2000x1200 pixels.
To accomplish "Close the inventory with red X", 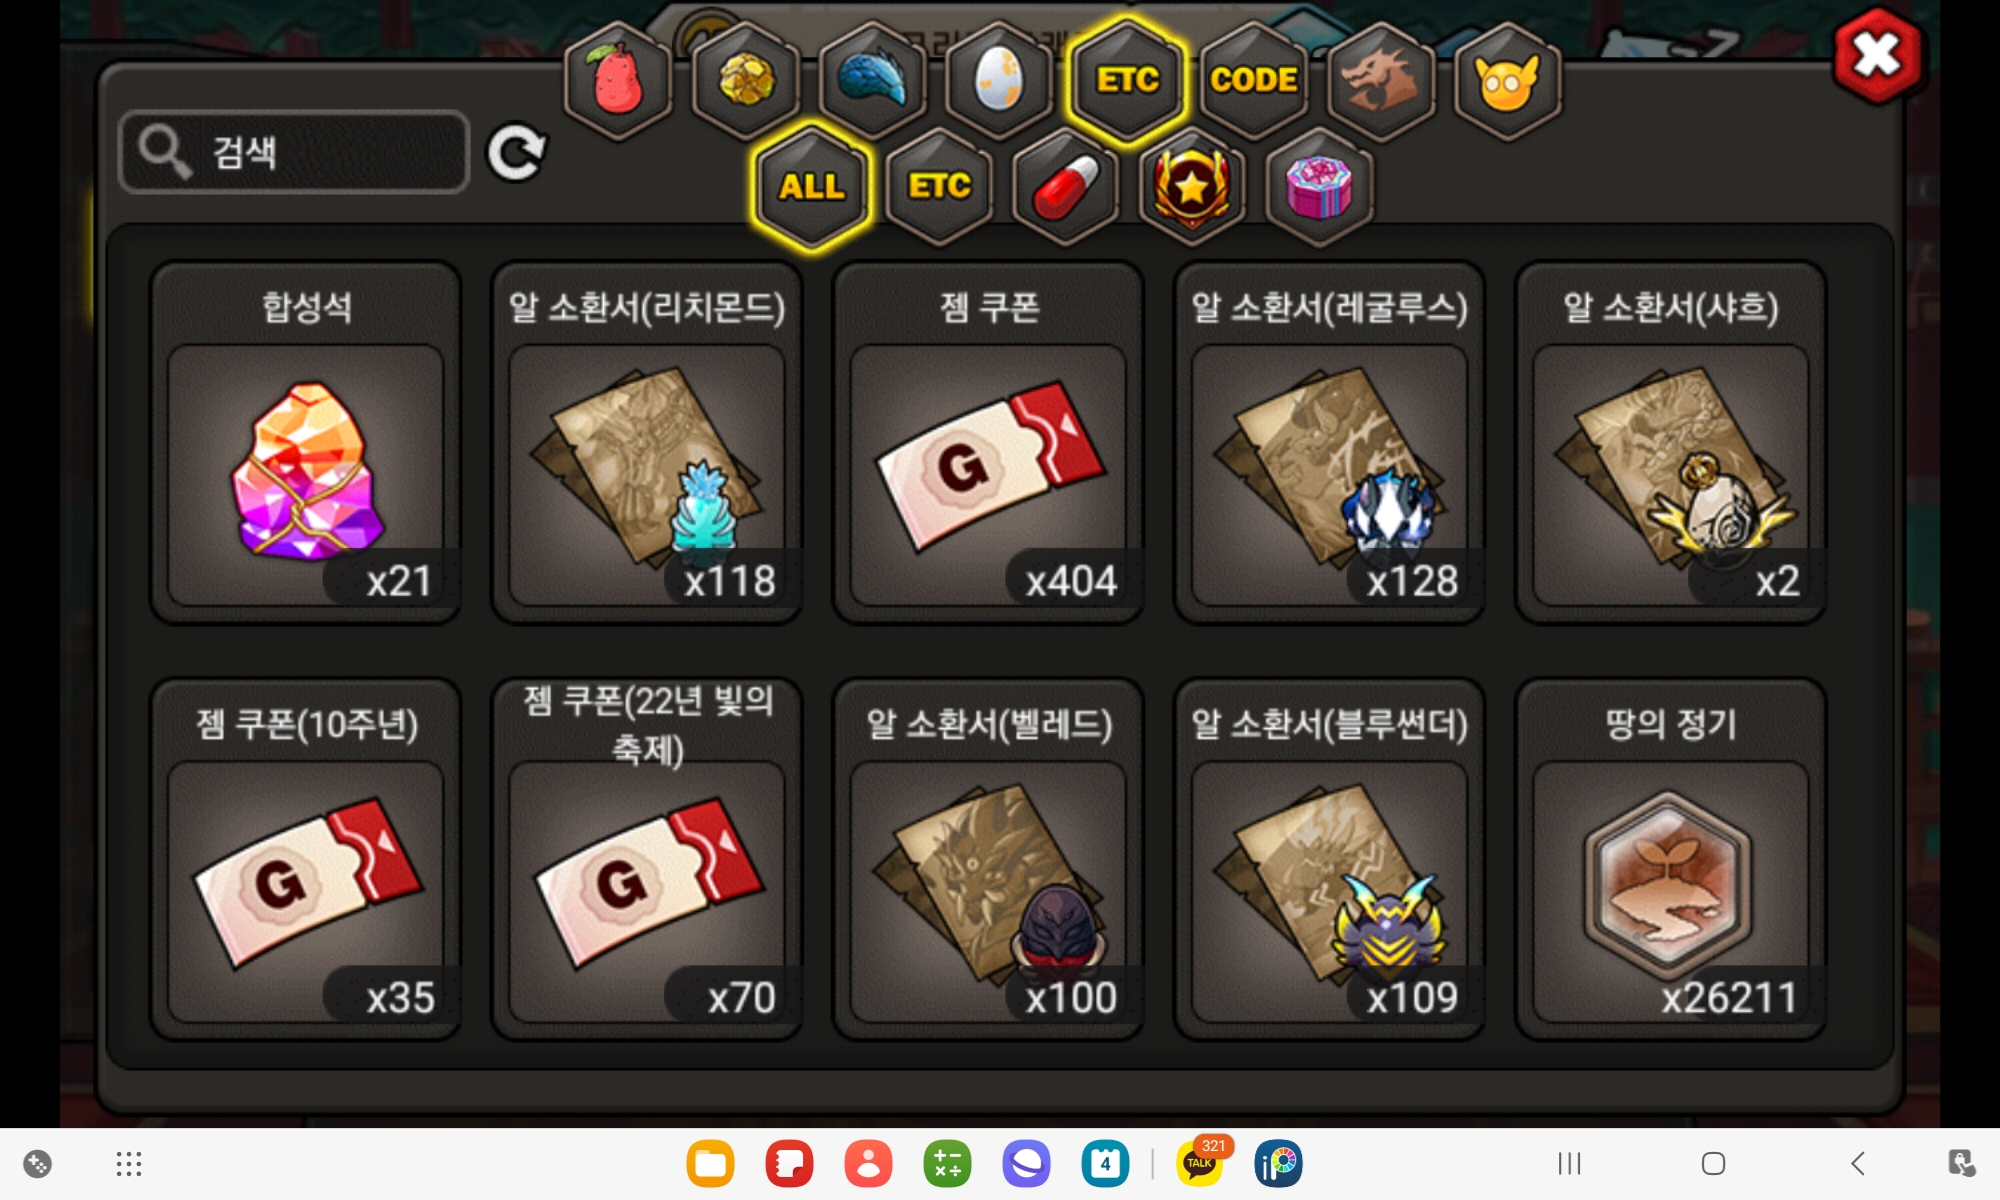I will 1877,55.
